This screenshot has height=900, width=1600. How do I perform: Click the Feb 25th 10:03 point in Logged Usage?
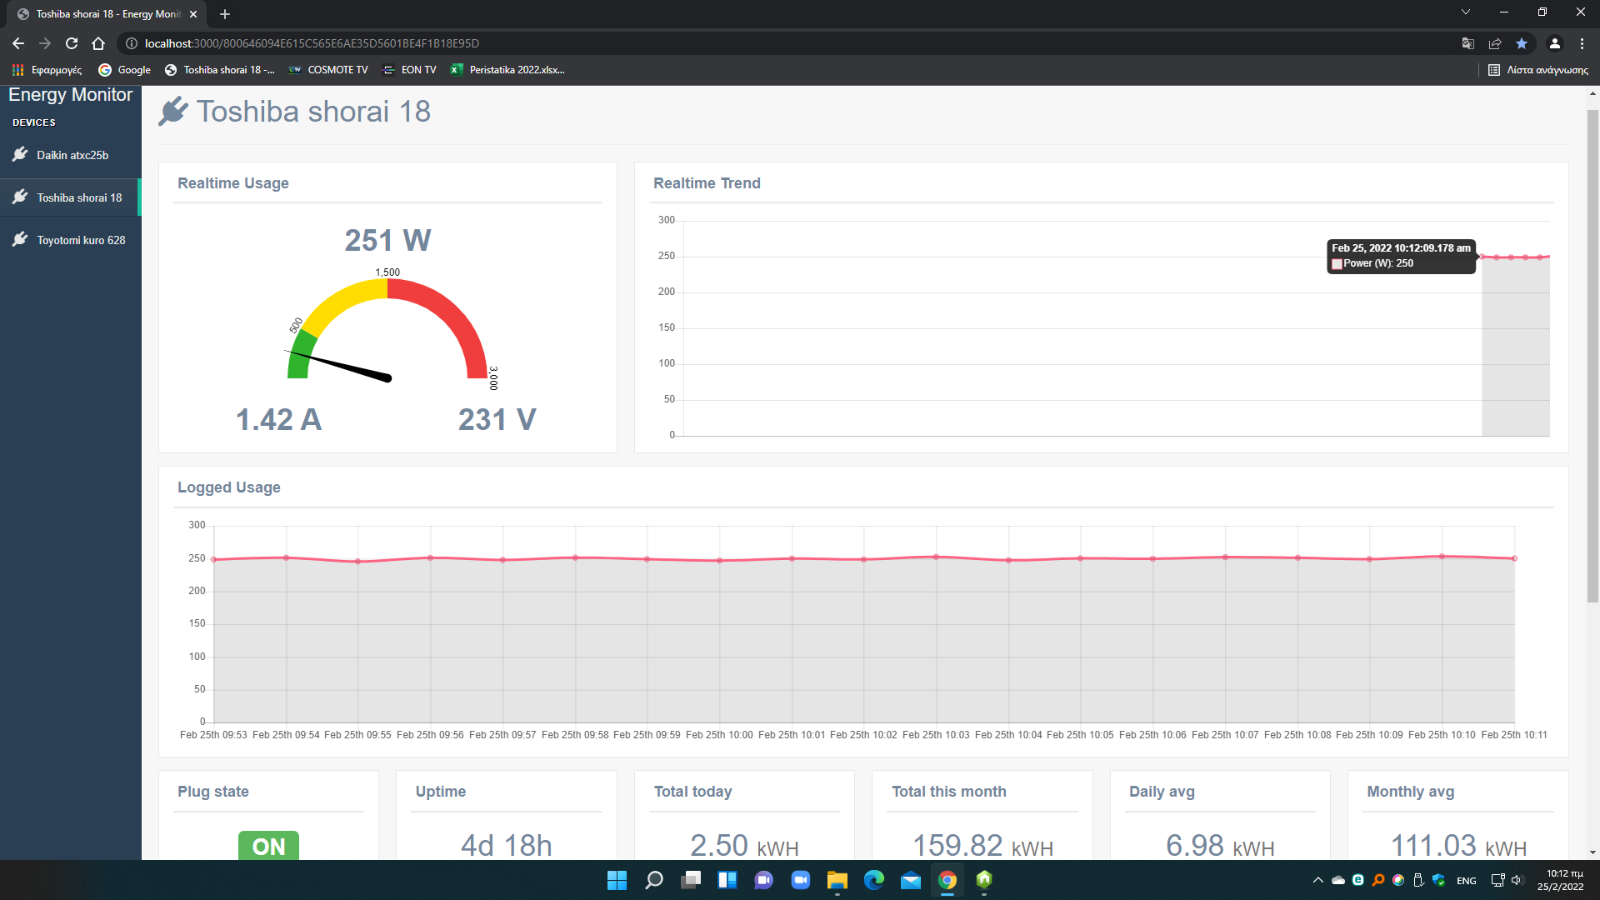(x=936, y=557)
